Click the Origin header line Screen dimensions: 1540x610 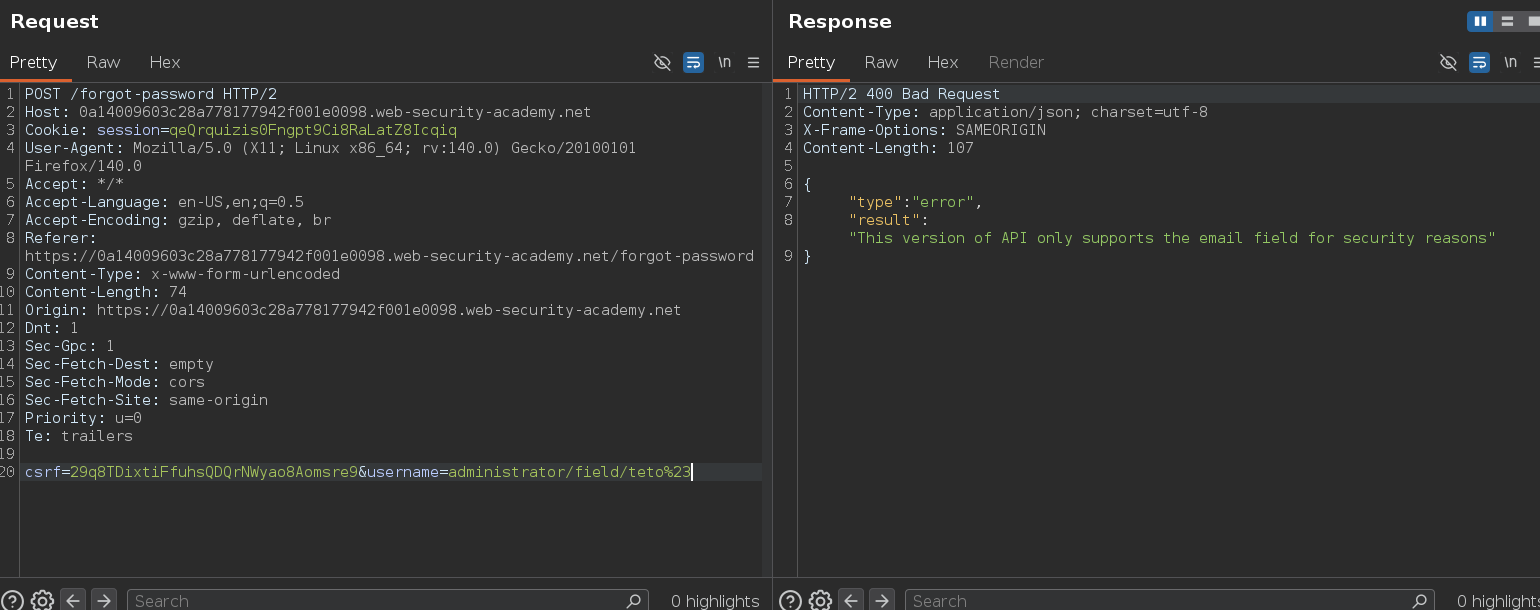pyautogui.click(x=353, y=310)
